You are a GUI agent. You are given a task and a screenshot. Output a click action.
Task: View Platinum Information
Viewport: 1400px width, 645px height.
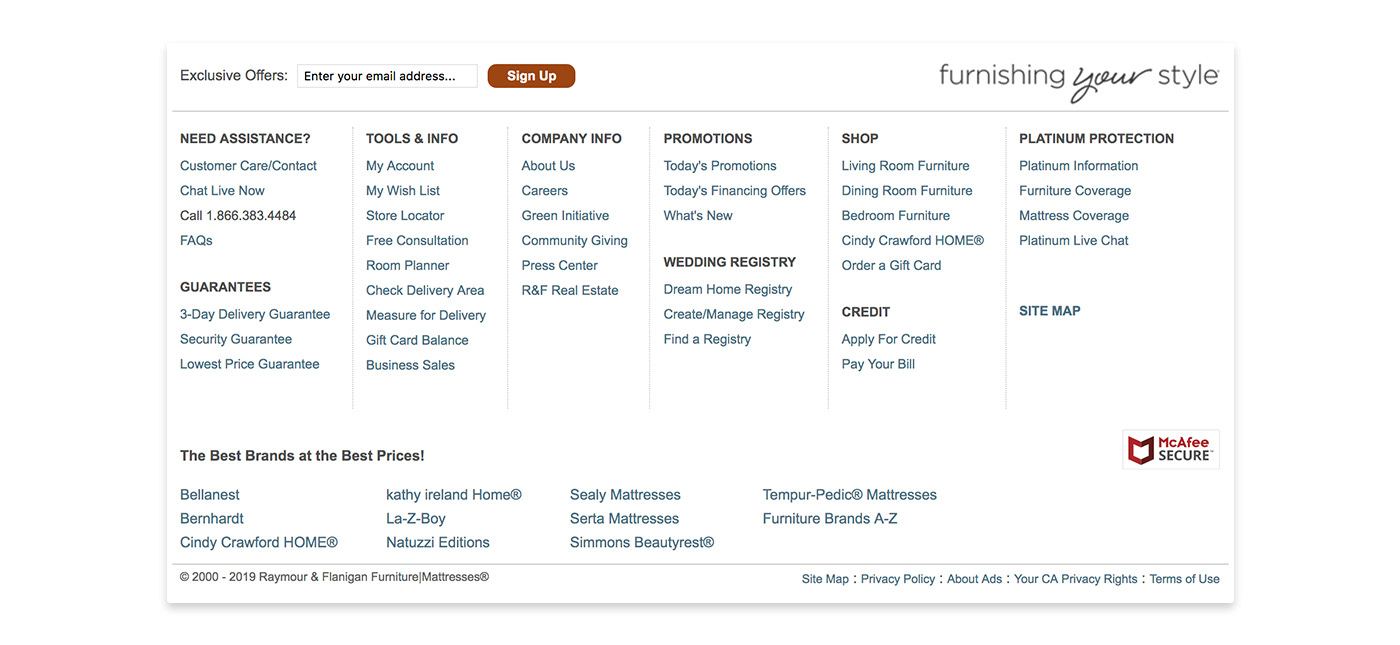1079,166
